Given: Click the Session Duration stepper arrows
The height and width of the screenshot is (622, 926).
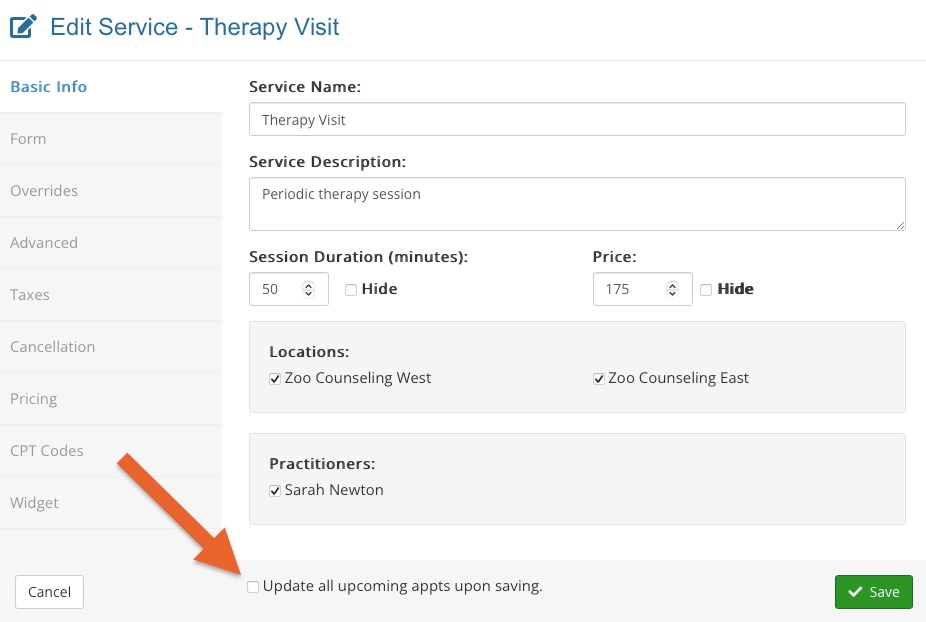Looking at the screenshot, I should pyautogui.click(x=308, y=289).
